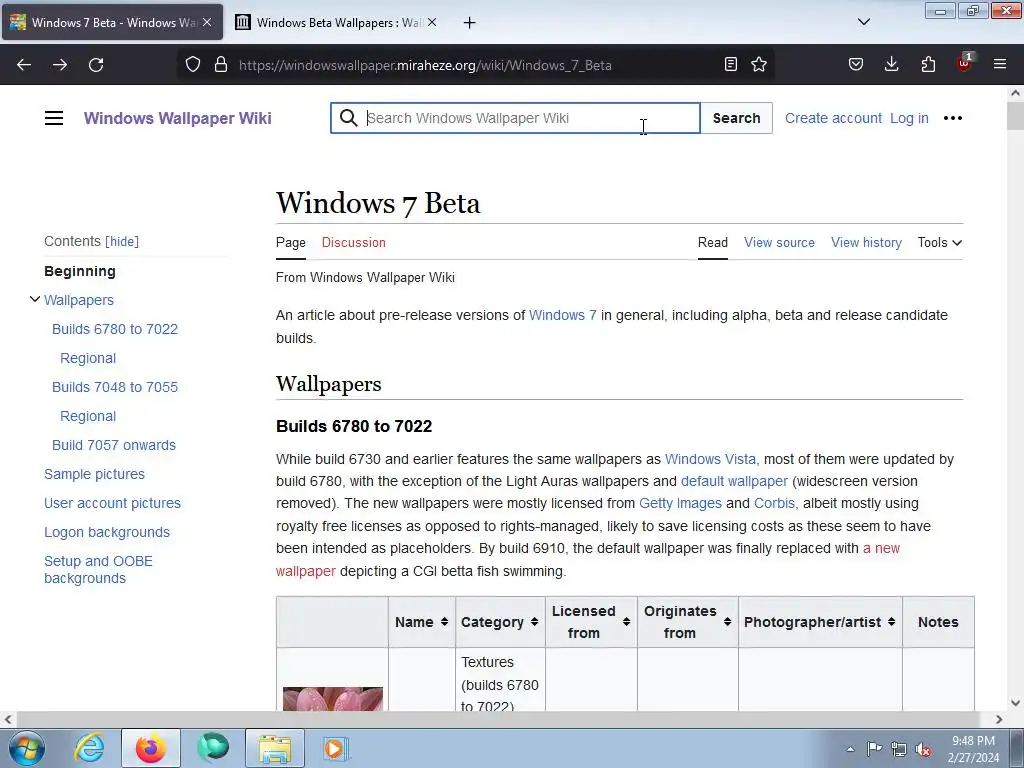The image size is (1024, 768).
Task: Open the uBlock Origin extension icon
Action: click(964, 63)
